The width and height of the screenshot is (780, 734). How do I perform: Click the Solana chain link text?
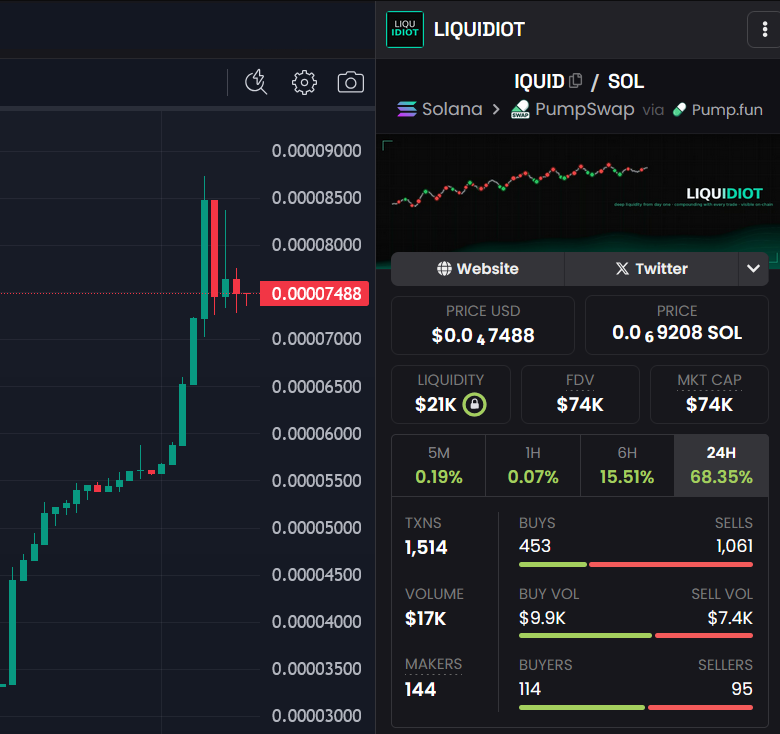(x=452, y=109)
